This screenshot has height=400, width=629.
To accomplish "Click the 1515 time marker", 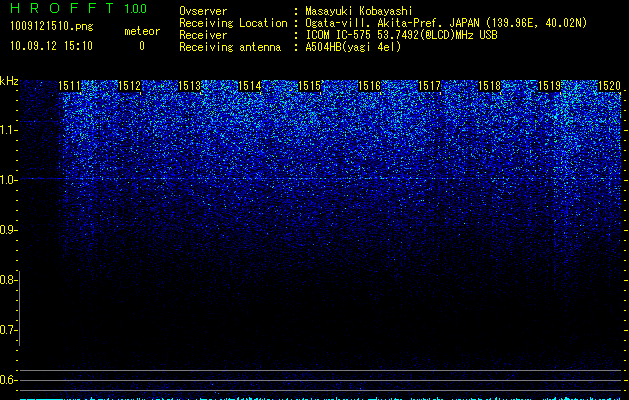I will (x=309, y=86).
